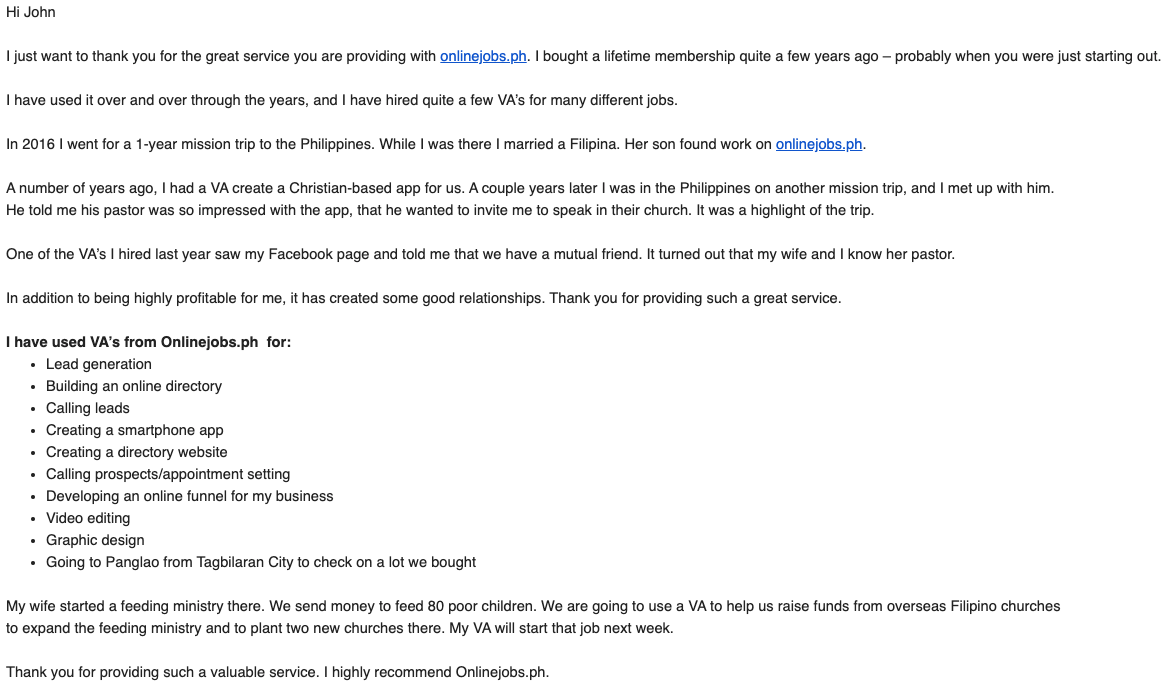Open the onlinejobs.ph link in the thank-you sentence
This screenshot has height=683, width=1167.
coord(483,56)
